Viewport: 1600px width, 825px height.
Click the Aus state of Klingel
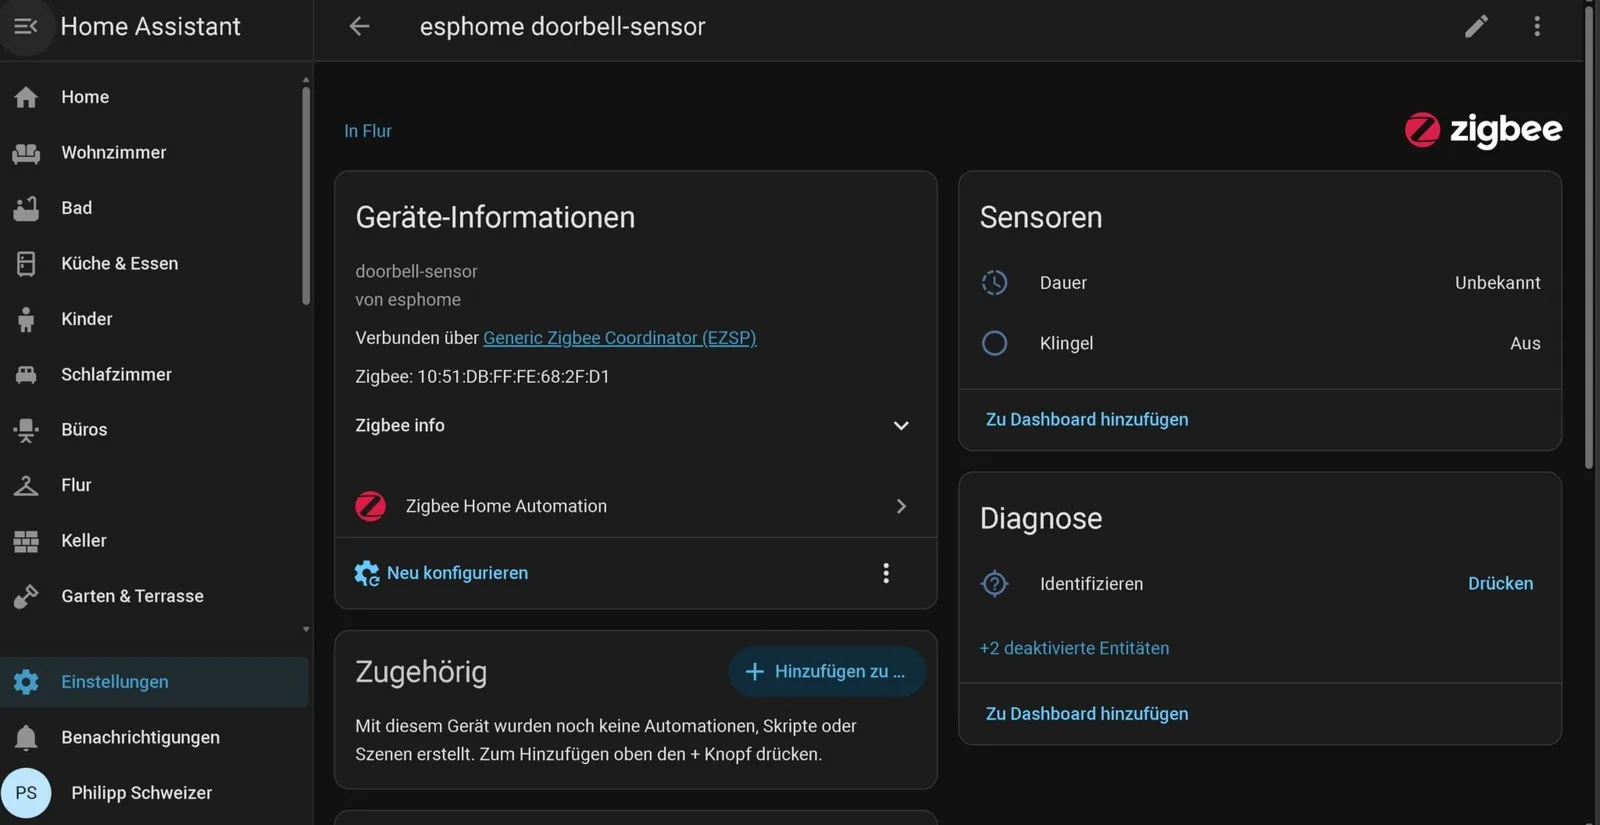pyautogui.click(x=1525, y=343)
